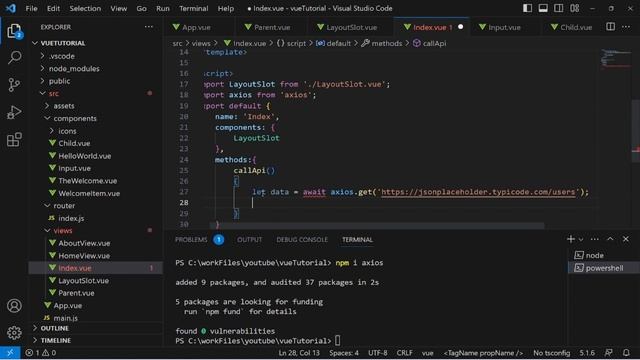Switch to the PROBLEMS panel tab

coord(191,240)
